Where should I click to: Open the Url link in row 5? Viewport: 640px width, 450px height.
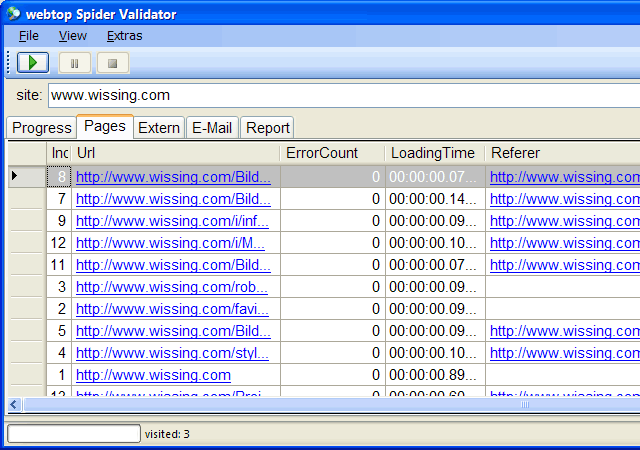(173, 331)
